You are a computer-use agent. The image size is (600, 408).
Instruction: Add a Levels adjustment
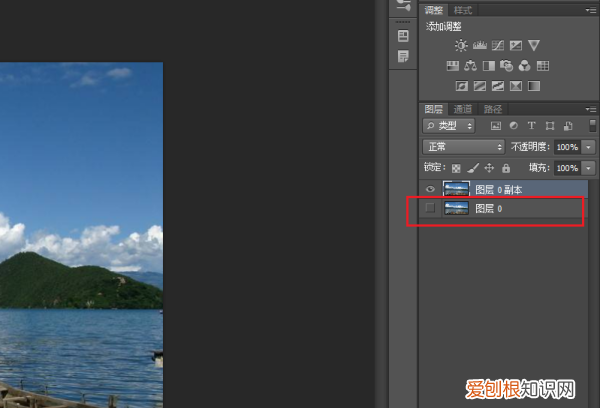479,45
